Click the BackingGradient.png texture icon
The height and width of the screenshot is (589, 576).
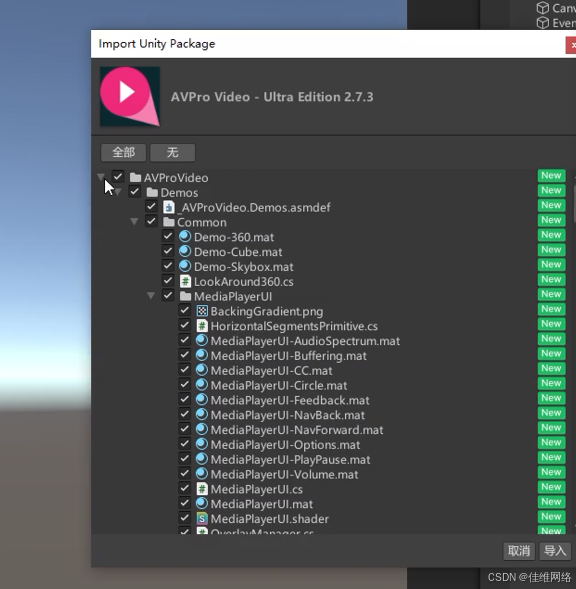tap(202, 311)
